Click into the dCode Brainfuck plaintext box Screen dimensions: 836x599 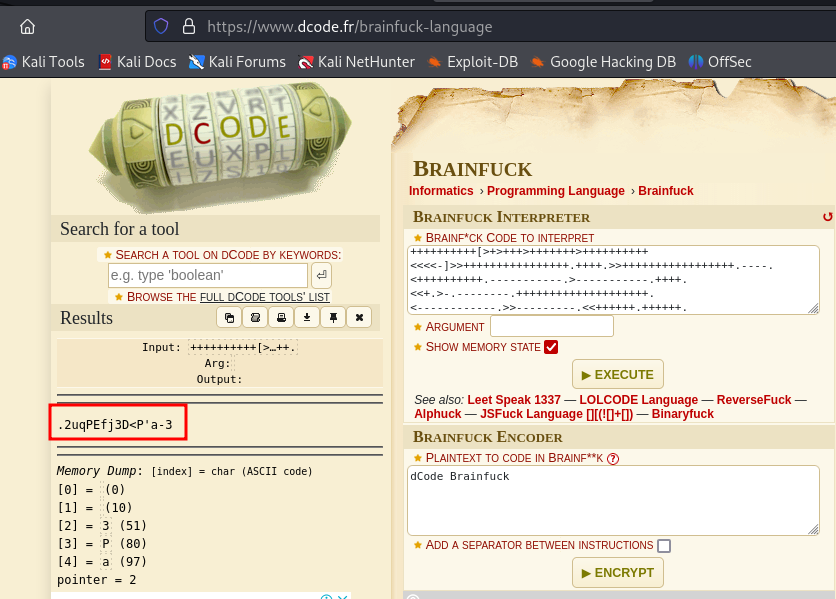(613, 500)
